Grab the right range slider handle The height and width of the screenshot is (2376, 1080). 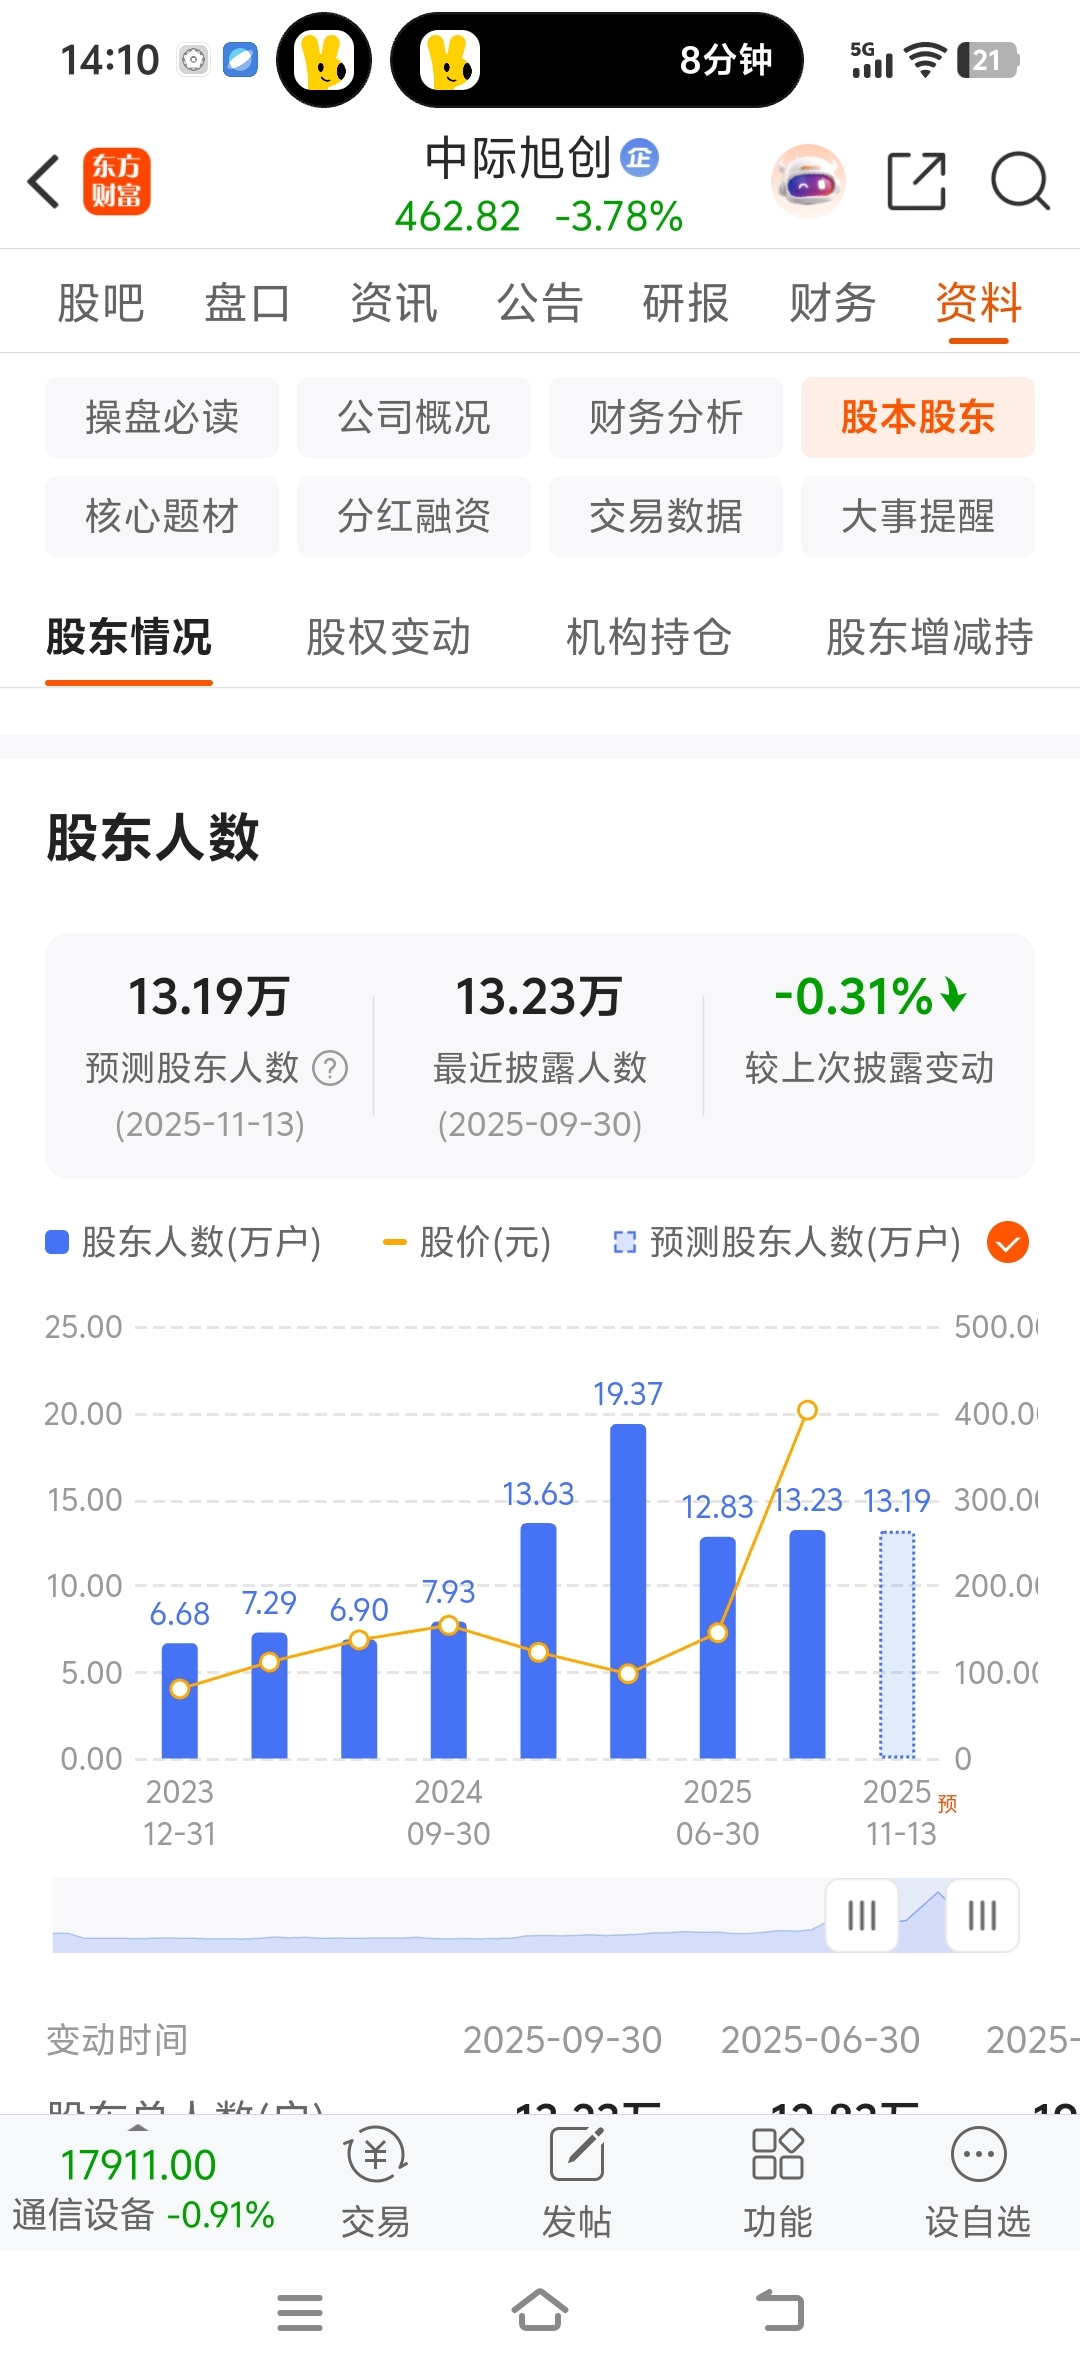click(983, 1915)
